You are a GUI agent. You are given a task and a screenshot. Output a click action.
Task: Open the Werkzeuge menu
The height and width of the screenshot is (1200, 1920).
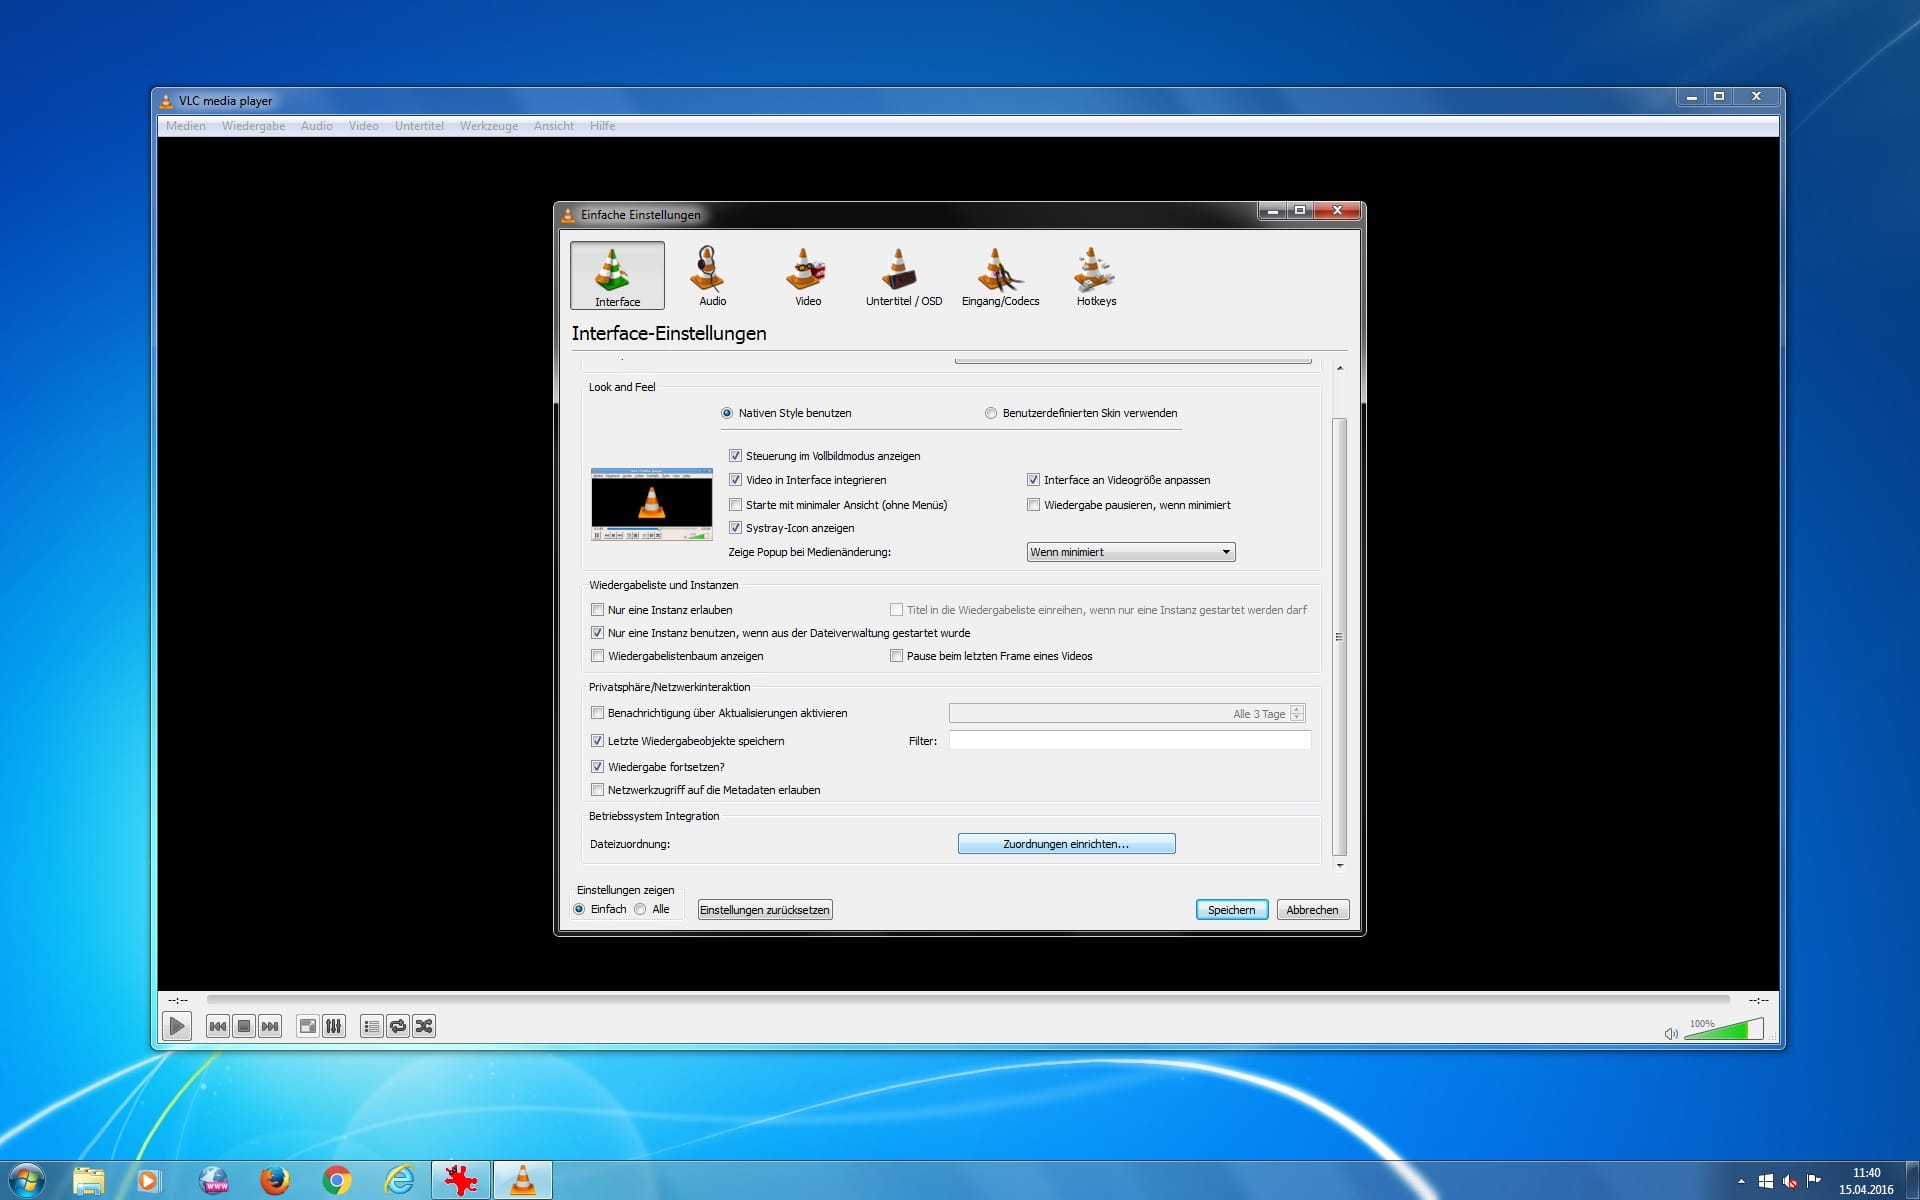pos(489,126)
